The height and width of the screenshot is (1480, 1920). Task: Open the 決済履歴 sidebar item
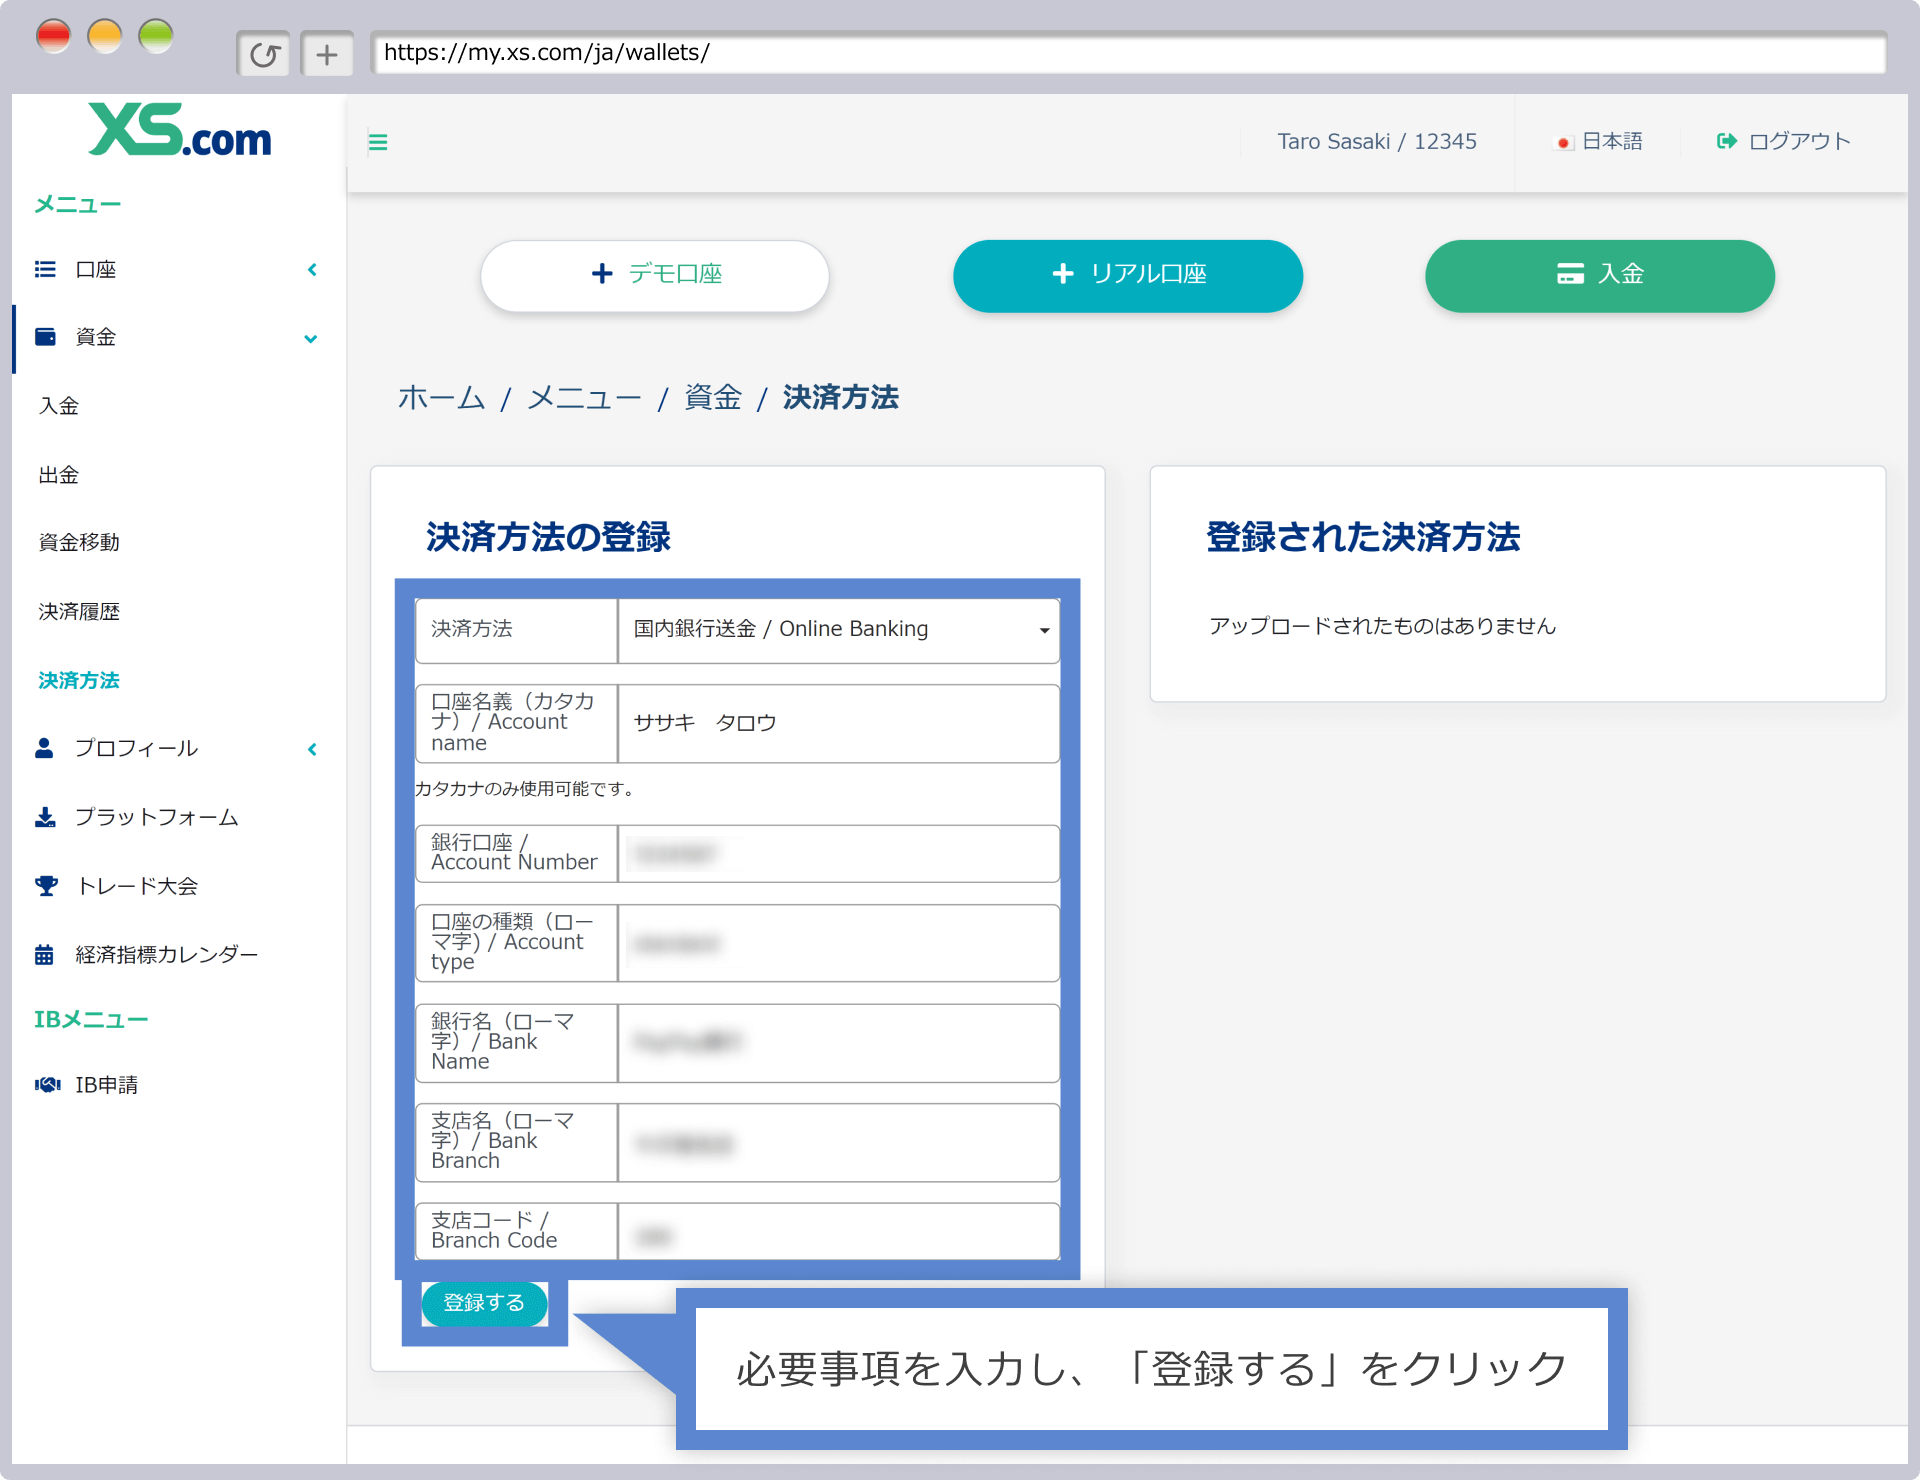coord(79,612)
